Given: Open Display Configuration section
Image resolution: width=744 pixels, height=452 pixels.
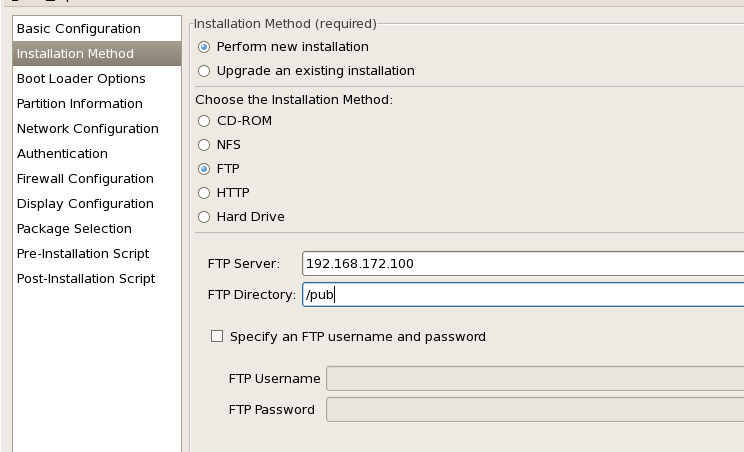Looking at the screenshot, I should (83, 203).
